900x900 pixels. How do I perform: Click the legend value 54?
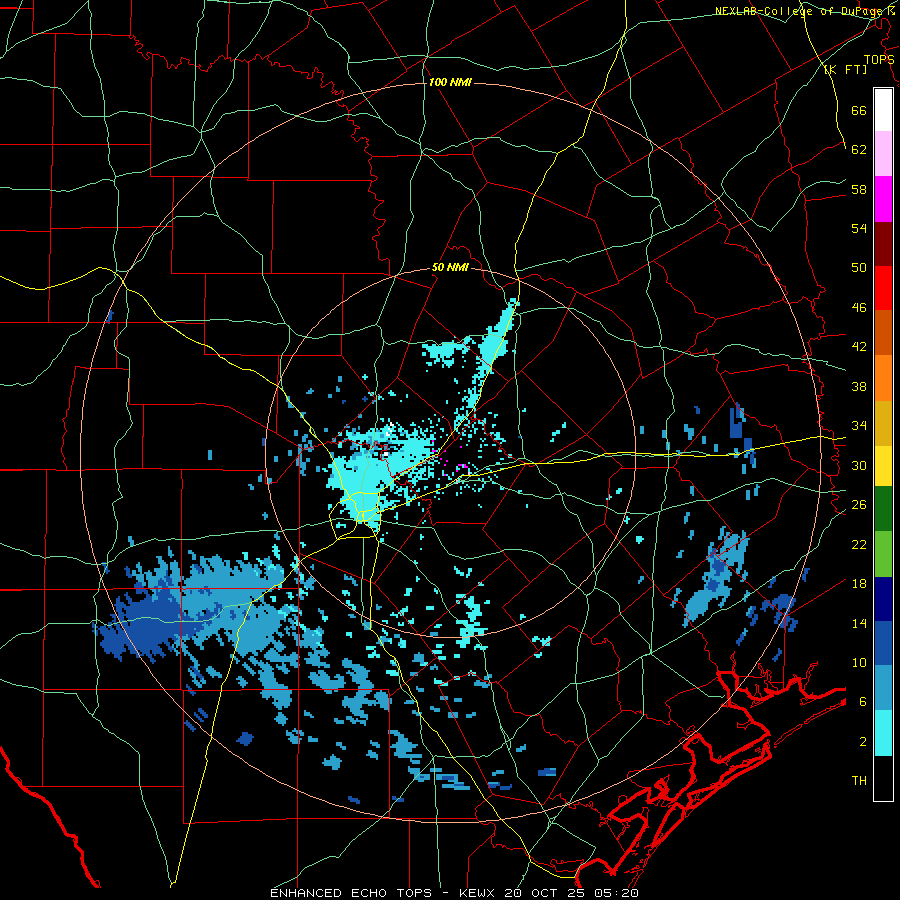tap(859, 228)
